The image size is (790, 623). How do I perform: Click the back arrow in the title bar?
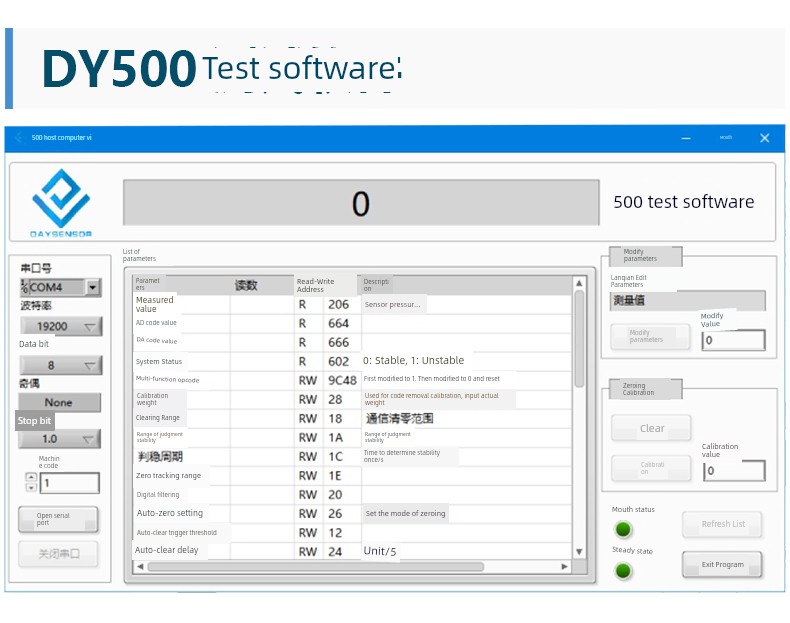pos(19,137)
